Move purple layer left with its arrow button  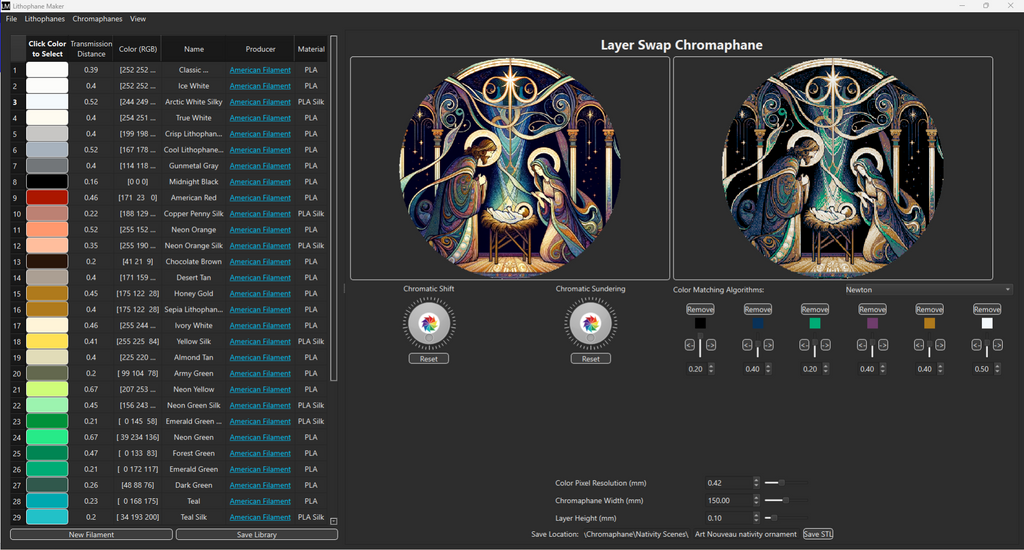(861, 345)
